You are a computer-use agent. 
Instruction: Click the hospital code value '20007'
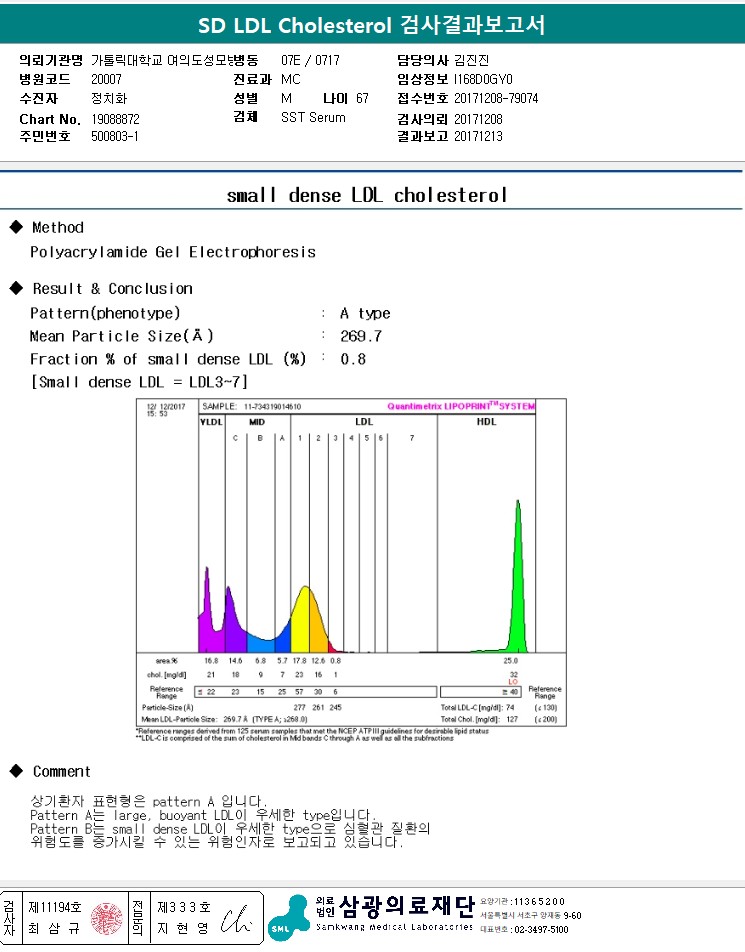(106, 79)
